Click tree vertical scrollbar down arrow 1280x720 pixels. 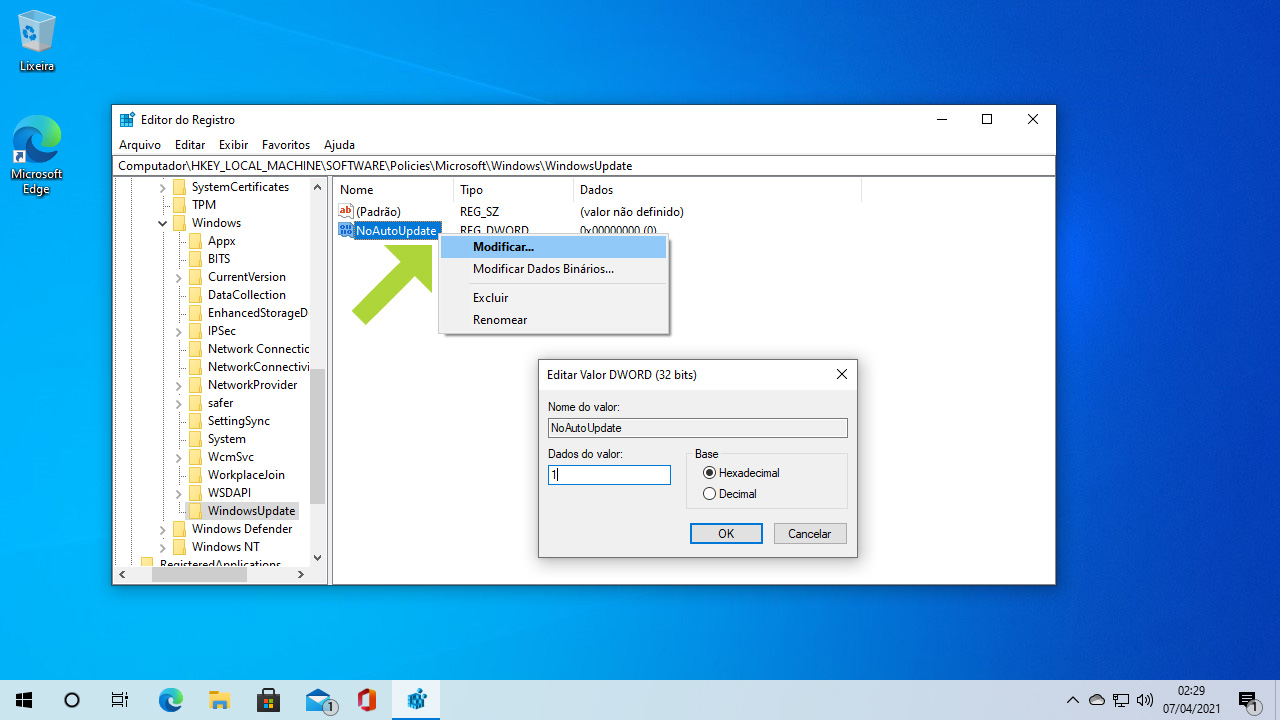point(318,558)
